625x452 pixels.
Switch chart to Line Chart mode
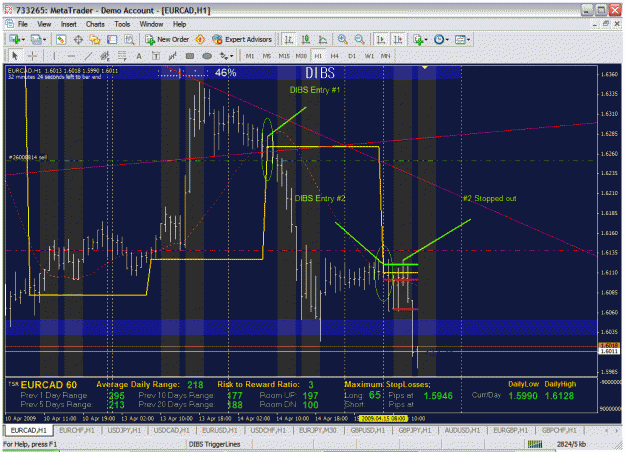pyautogui.click(x=322, y=39)
